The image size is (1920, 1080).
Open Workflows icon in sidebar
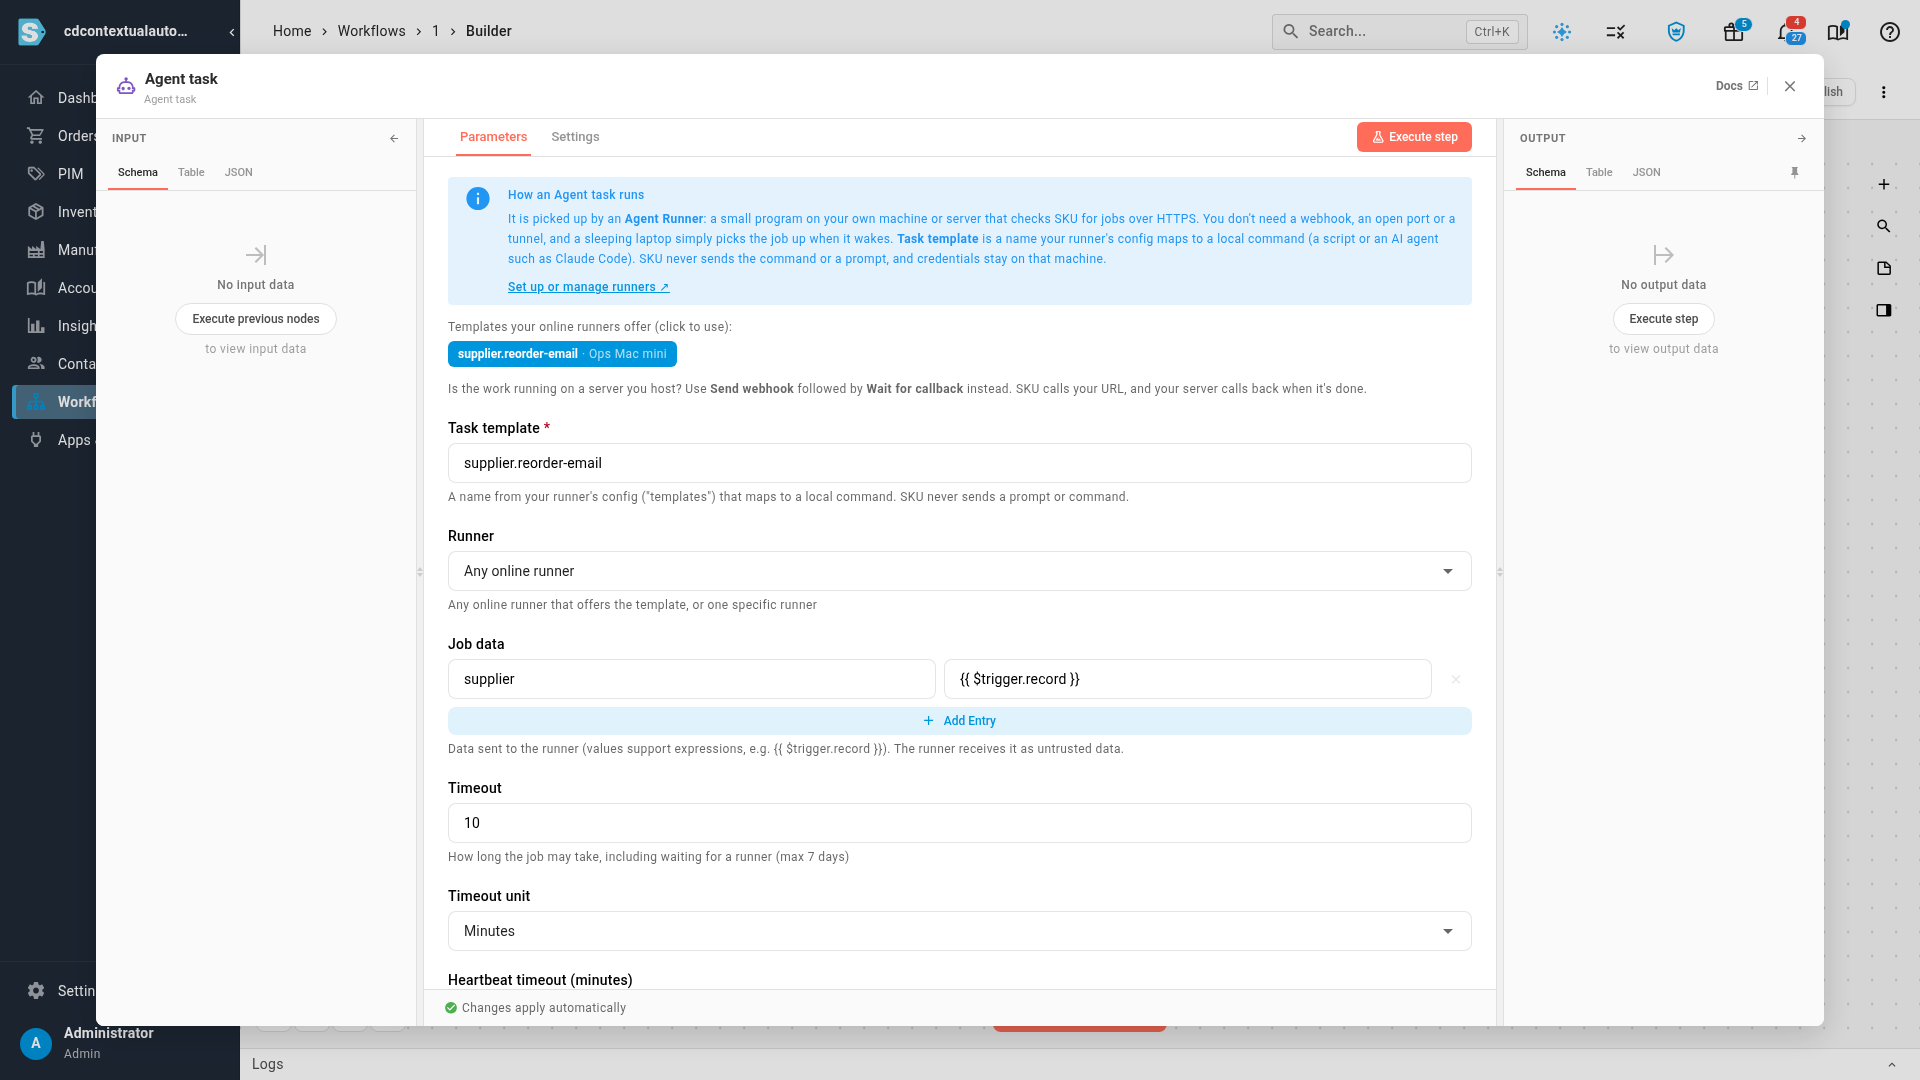tap(36, 402)
